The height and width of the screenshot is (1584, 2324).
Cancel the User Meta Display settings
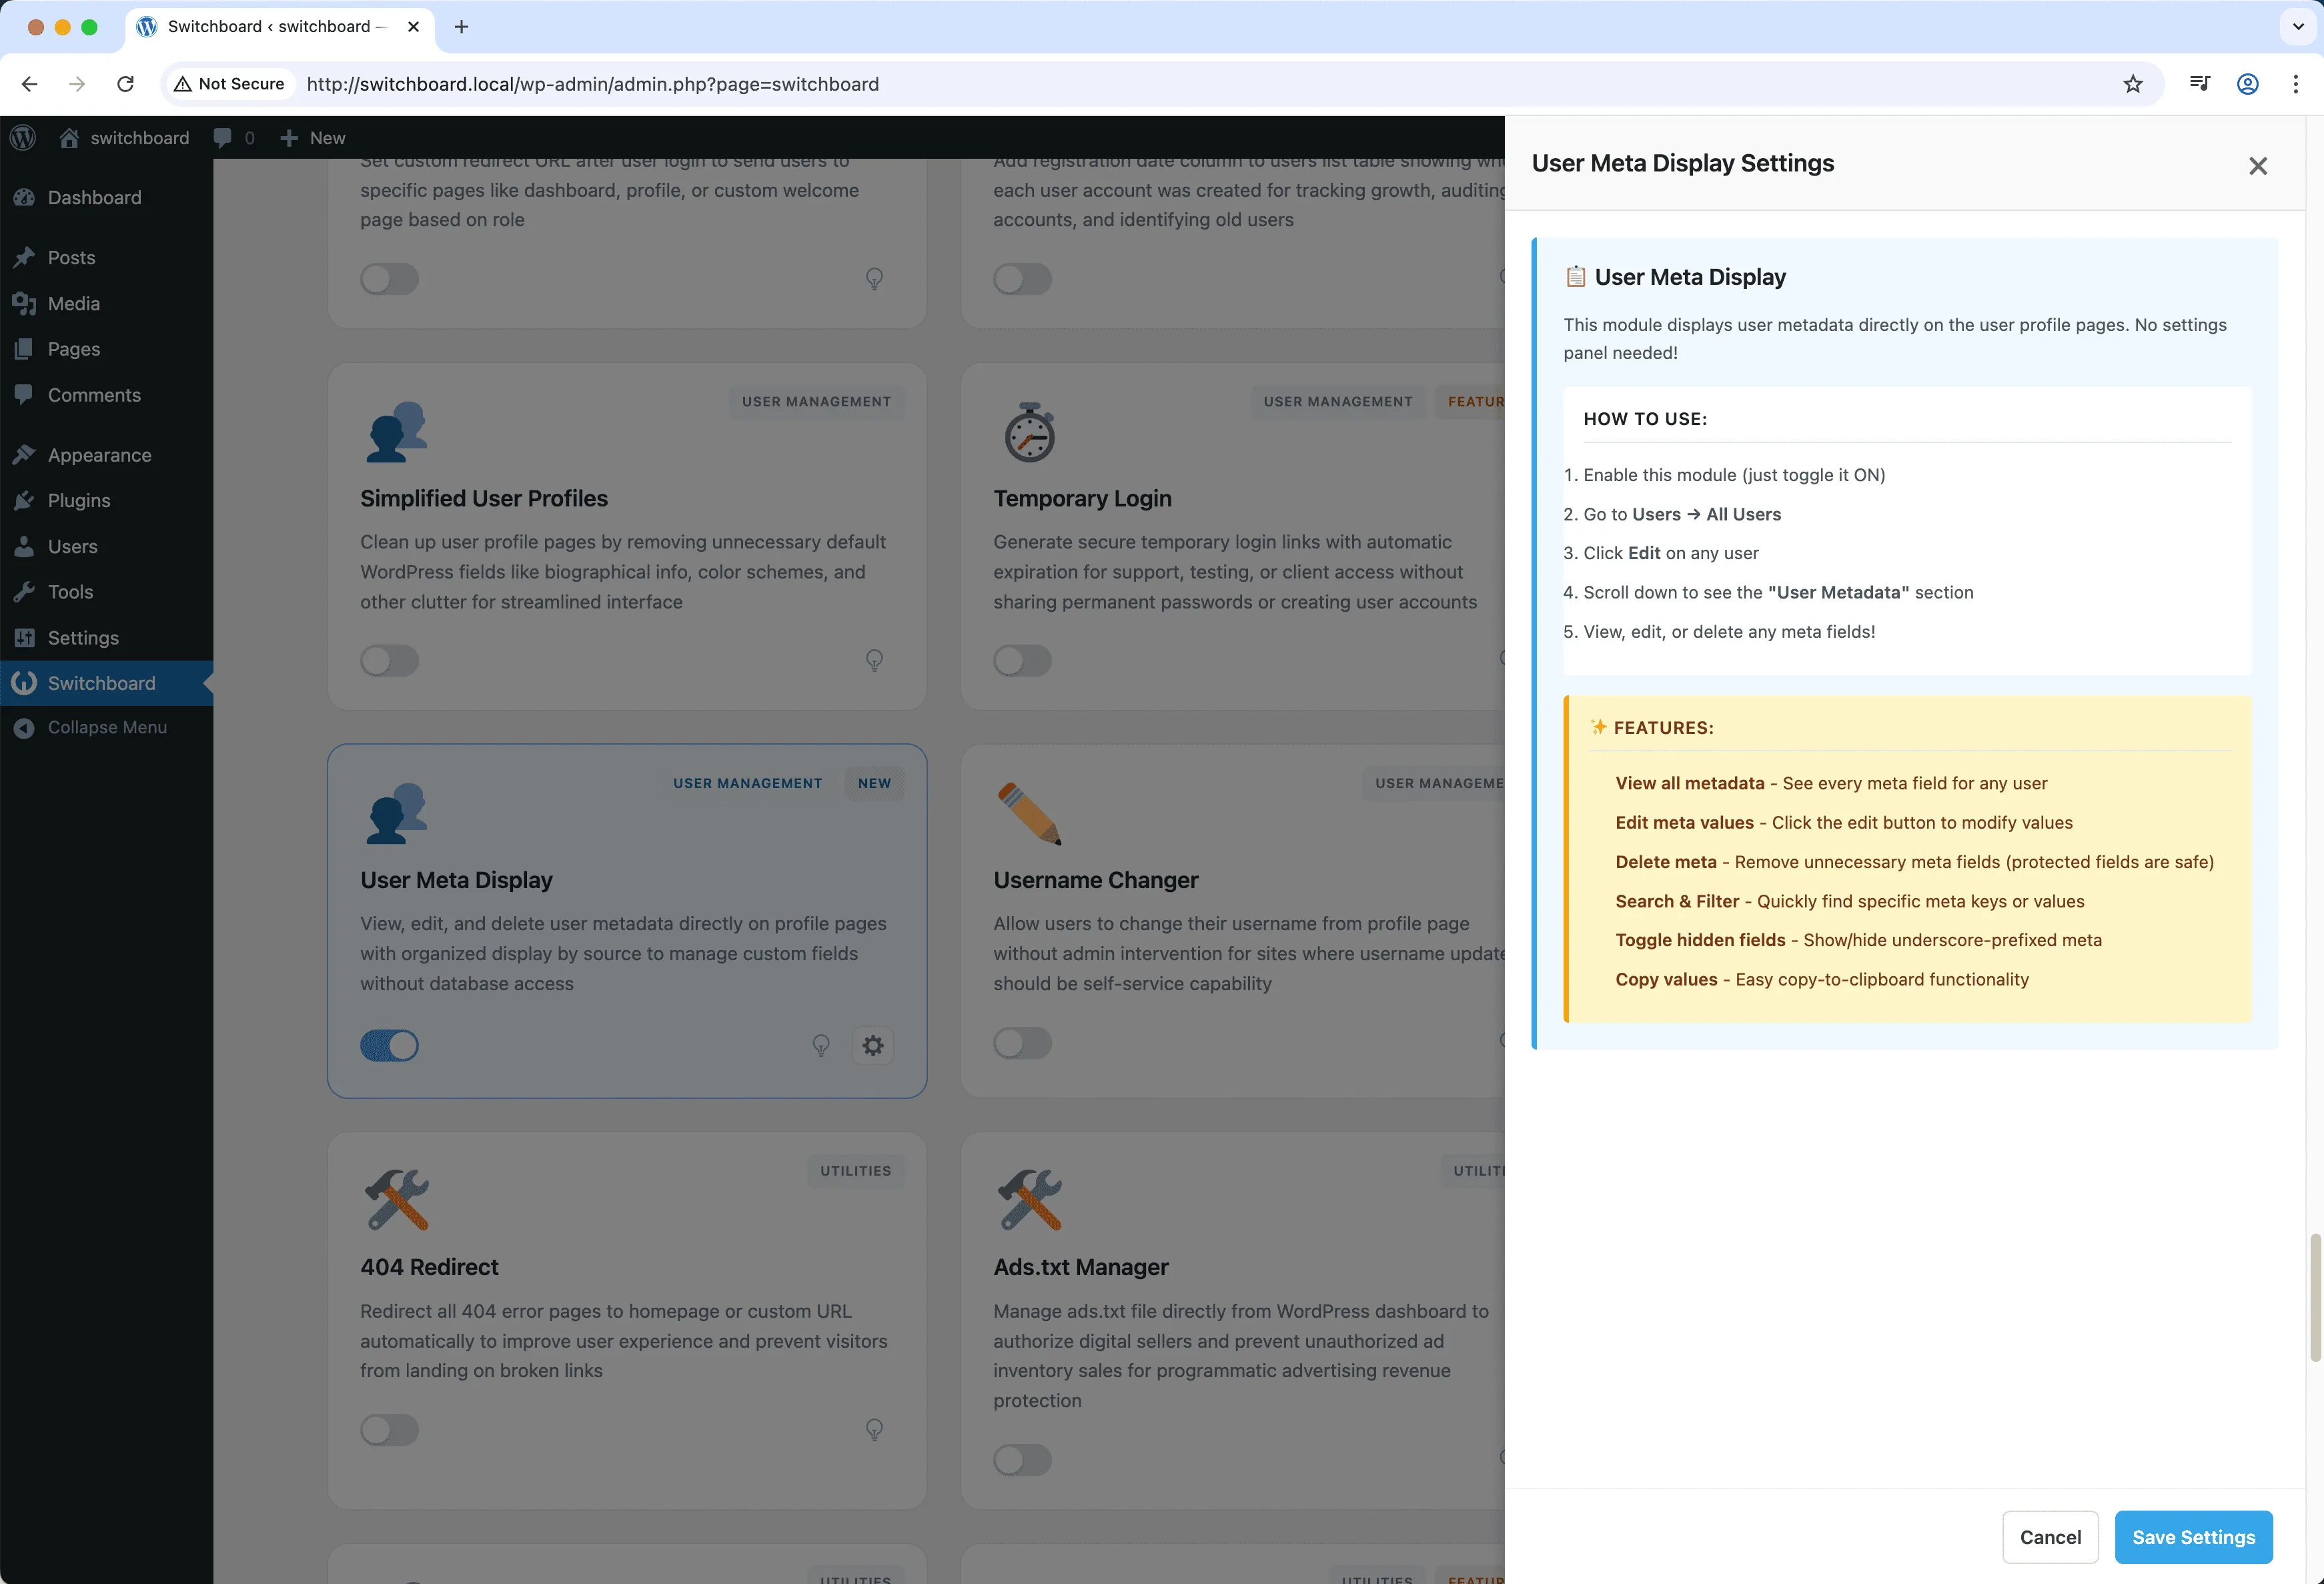coord(2050,1537)
